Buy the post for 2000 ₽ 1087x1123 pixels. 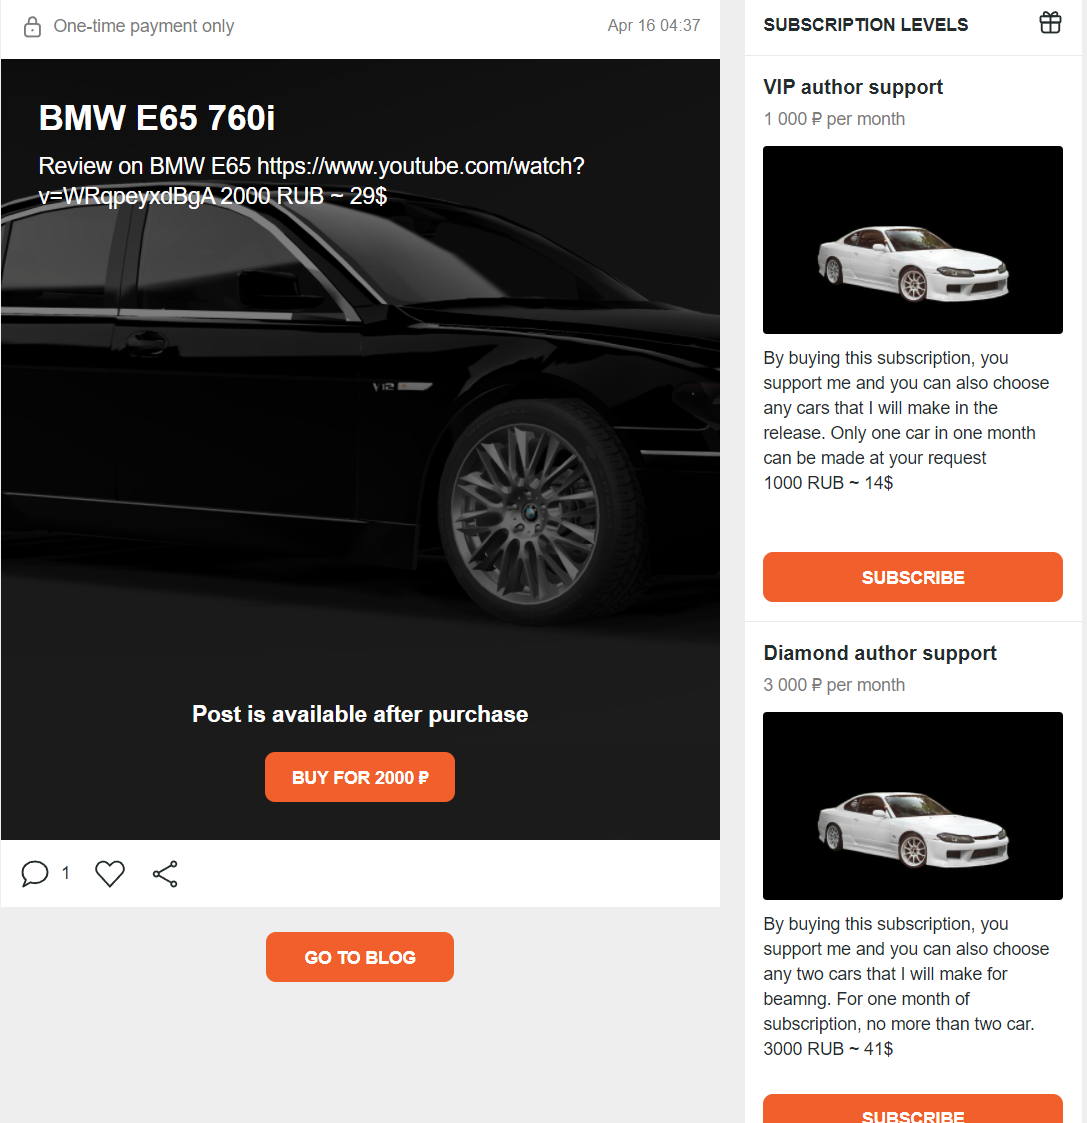[359, 777]
